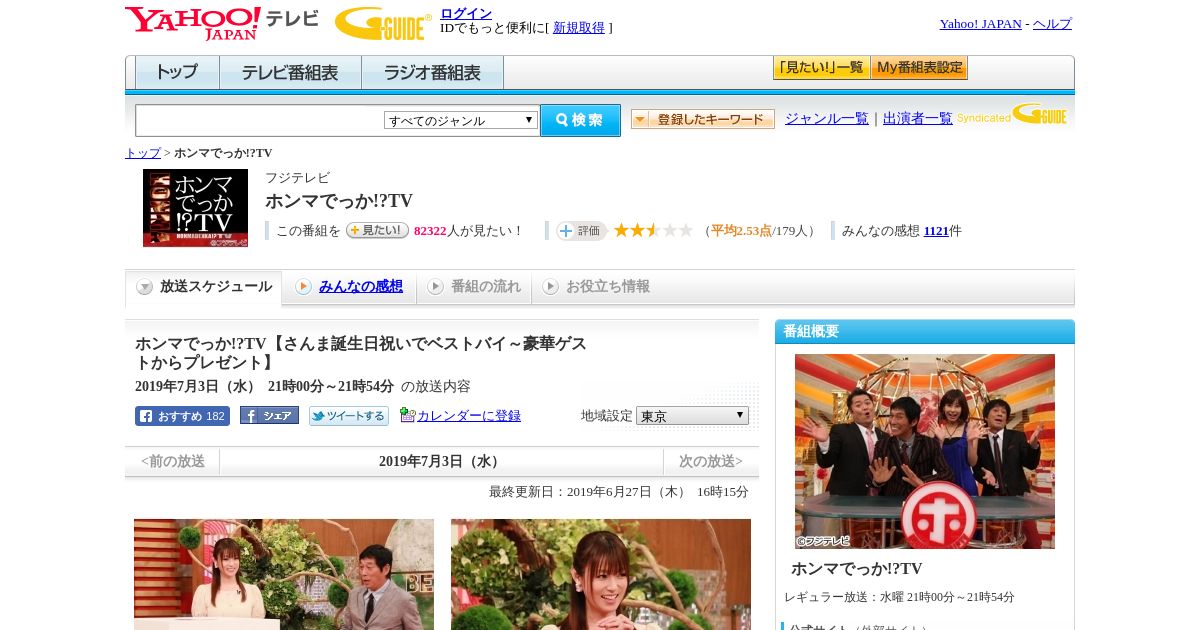This screenshot has width=1200, height=630.
Task: Click the フジテレビ channel name text
Action: pos(297,178)
